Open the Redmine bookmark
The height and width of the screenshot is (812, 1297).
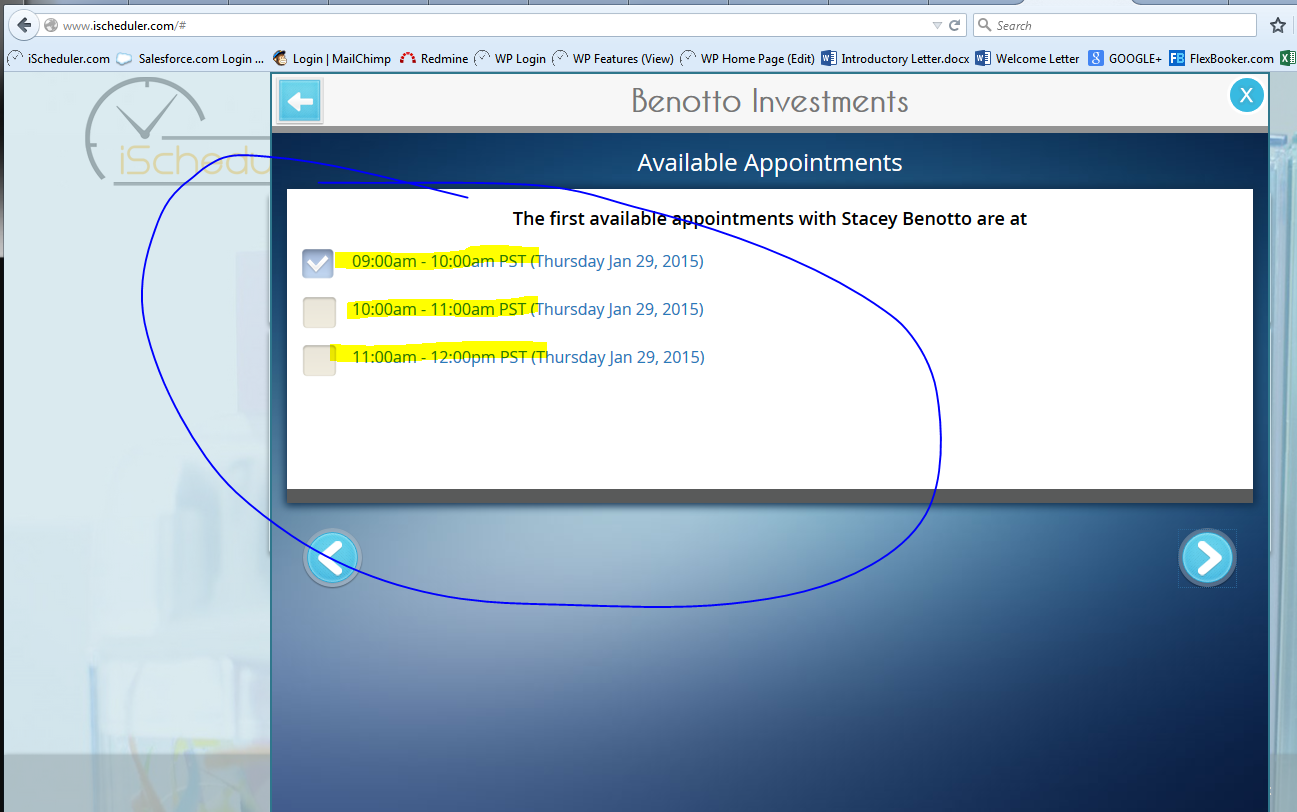pos(434,59)
